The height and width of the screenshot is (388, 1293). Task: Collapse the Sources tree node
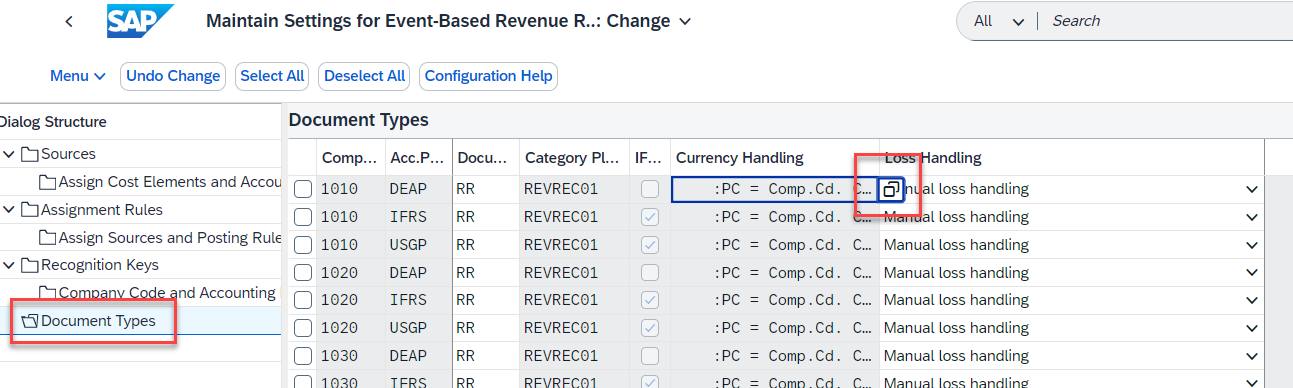tap(9, 154)
